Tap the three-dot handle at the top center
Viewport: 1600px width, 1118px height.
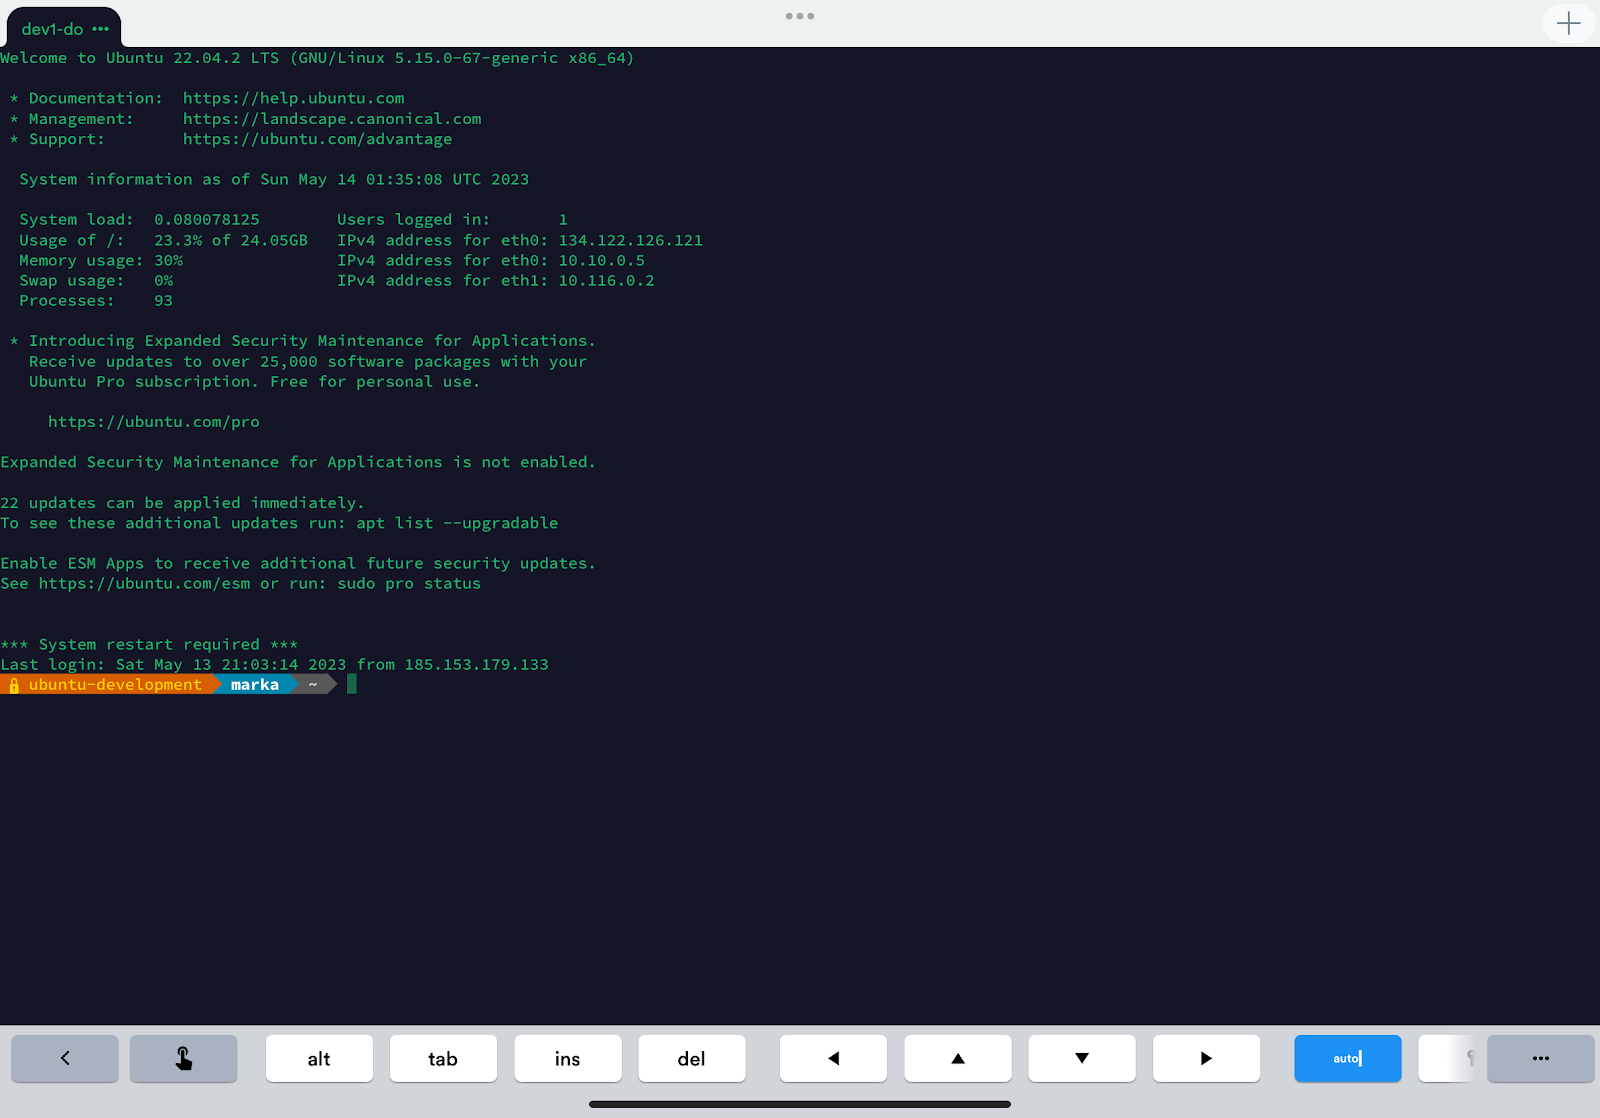(x=800, y=16)
